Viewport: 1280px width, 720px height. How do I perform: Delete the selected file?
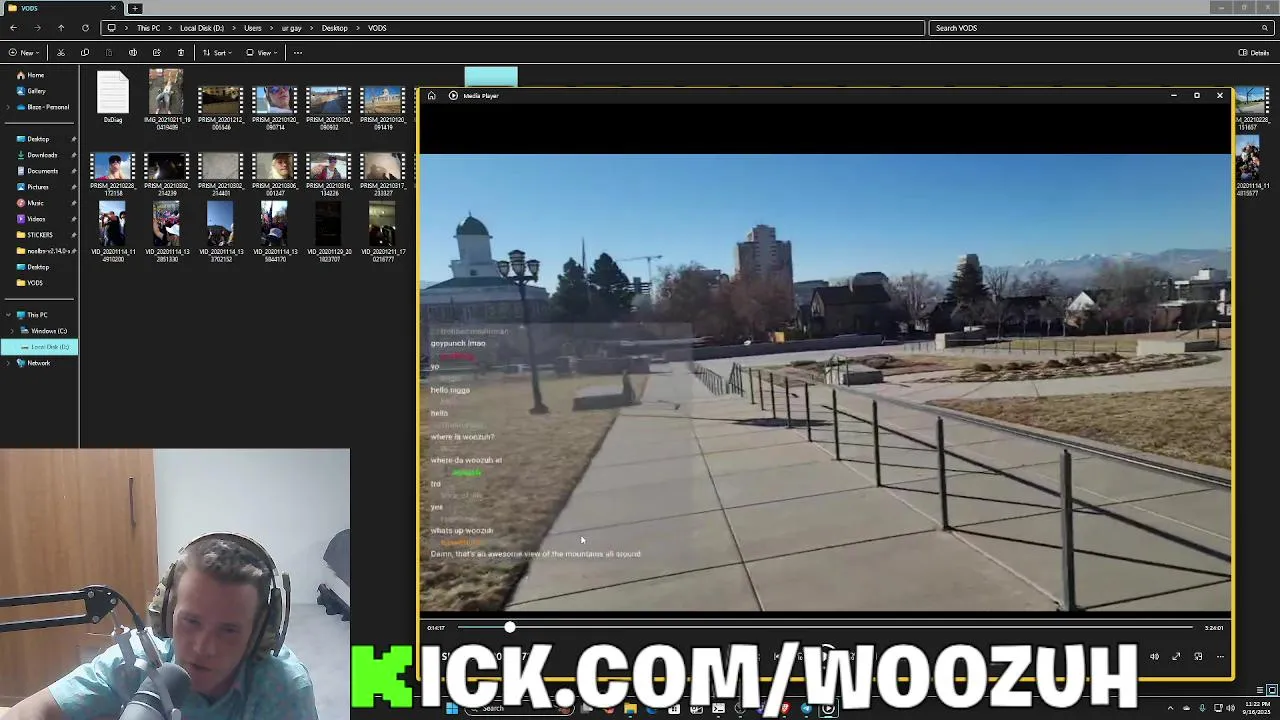(x=180, y=53)
